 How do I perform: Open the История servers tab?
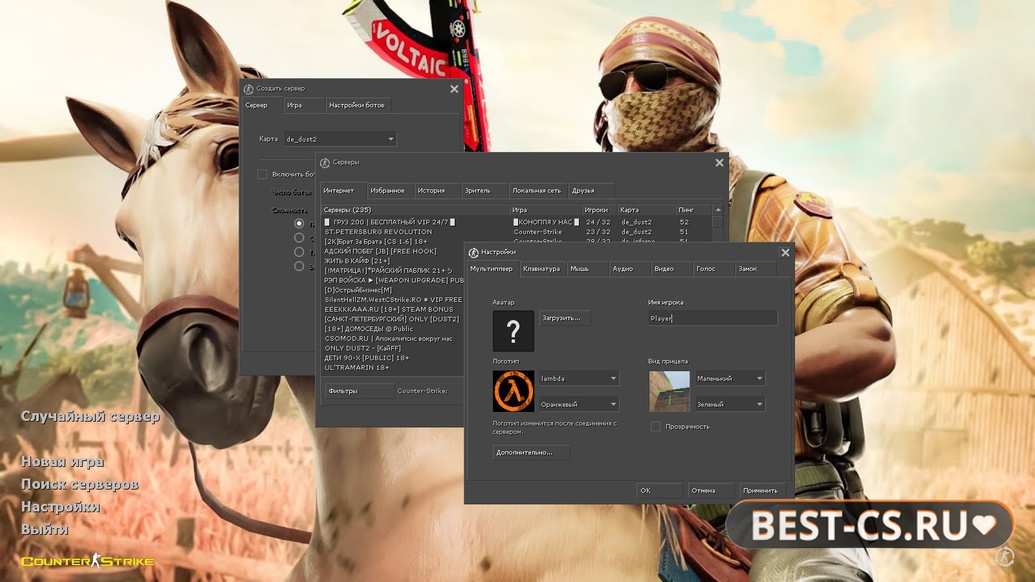click(x=436, y=191)
